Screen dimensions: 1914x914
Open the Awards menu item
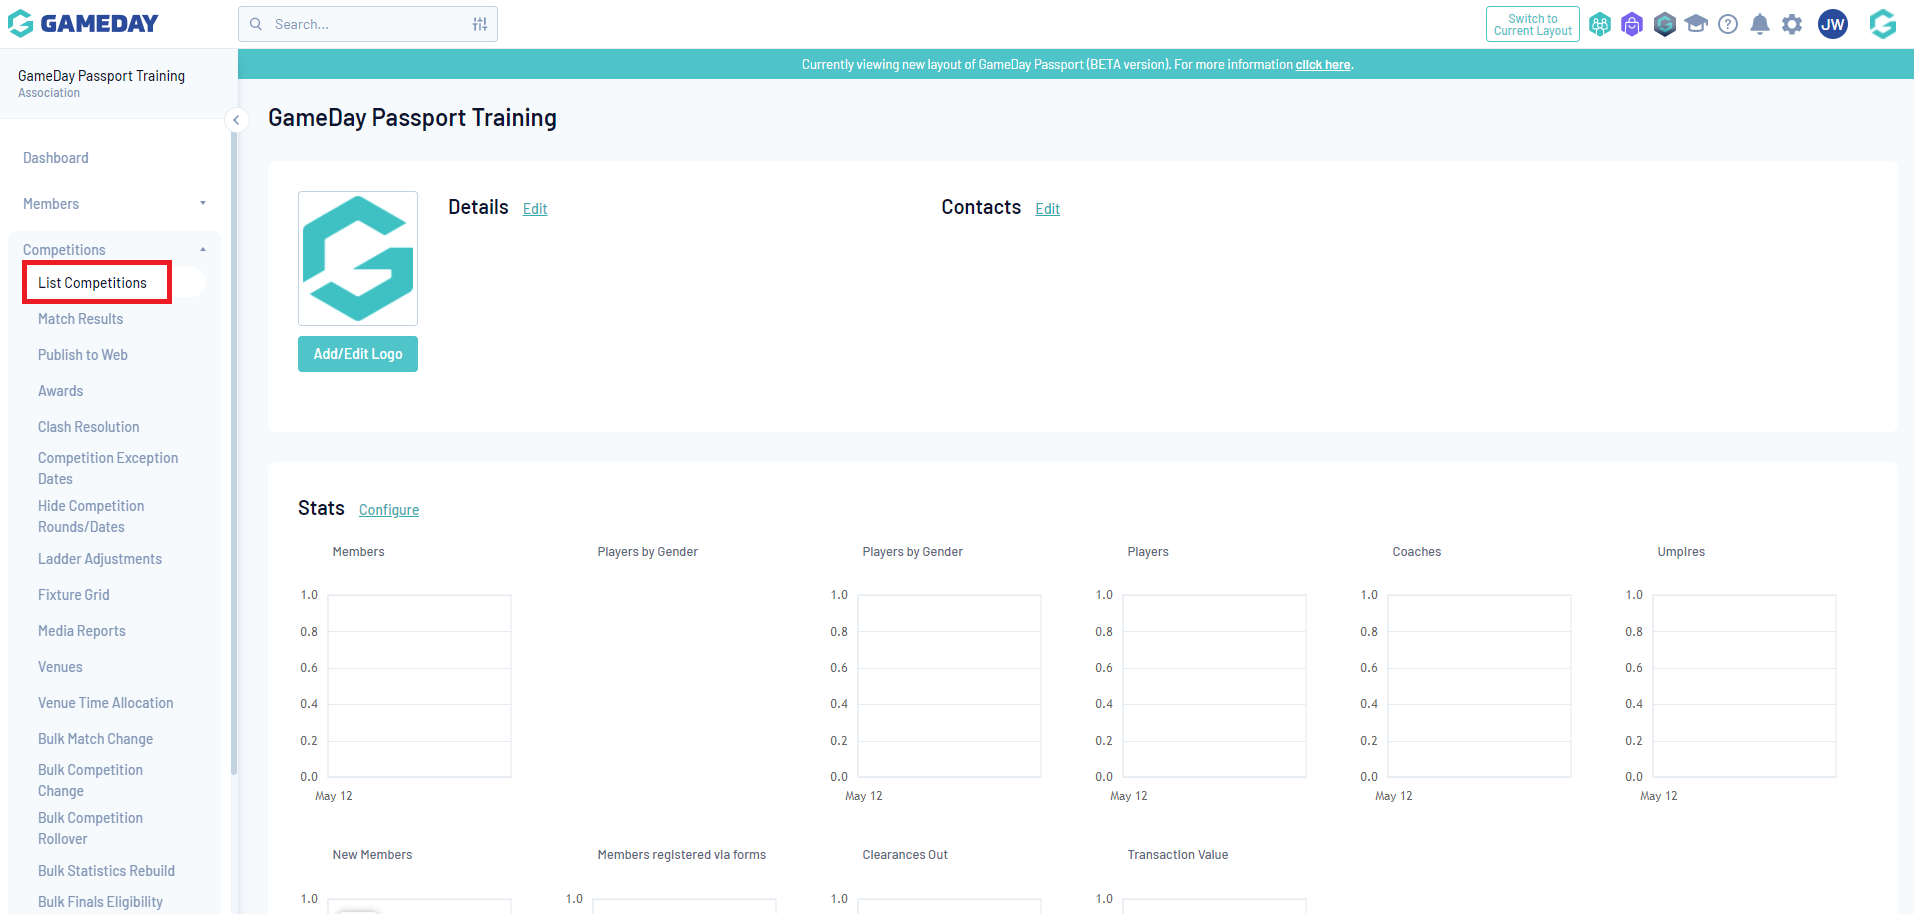(61, 391)
